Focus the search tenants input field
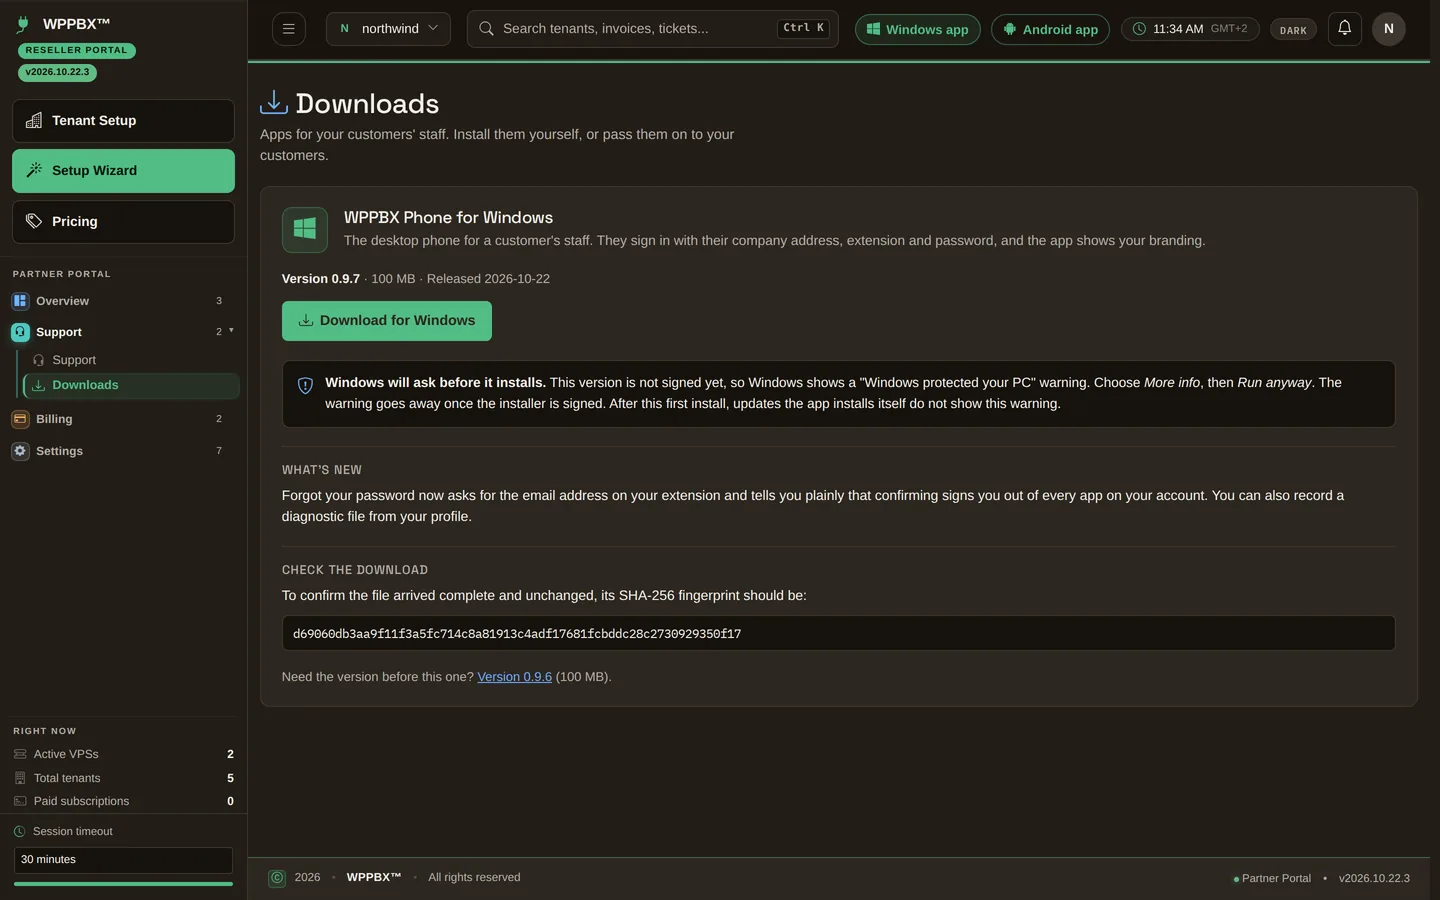Image resolution: width=1440 pixels, height=900 pixels. (x=652, y=29)
